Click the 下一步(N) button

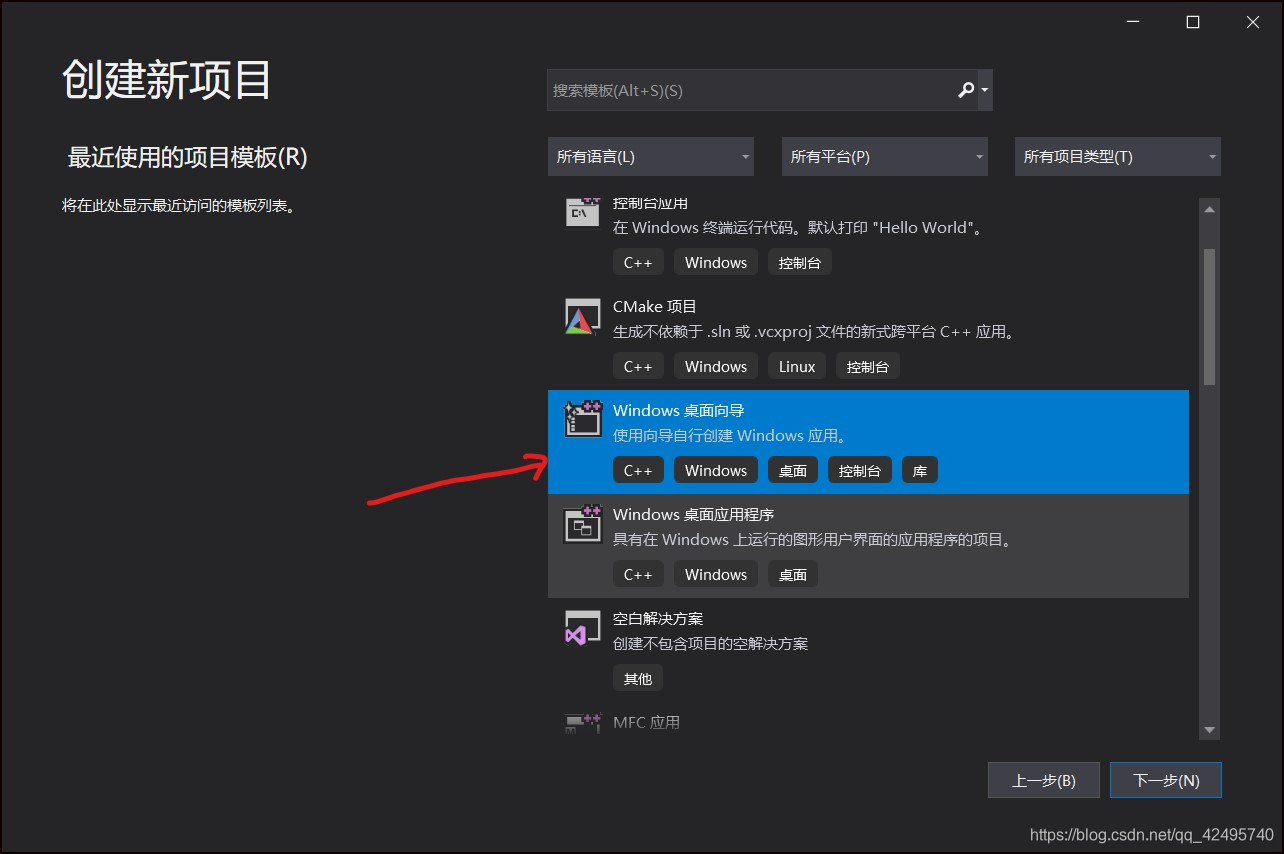(x=1166, y=781)
